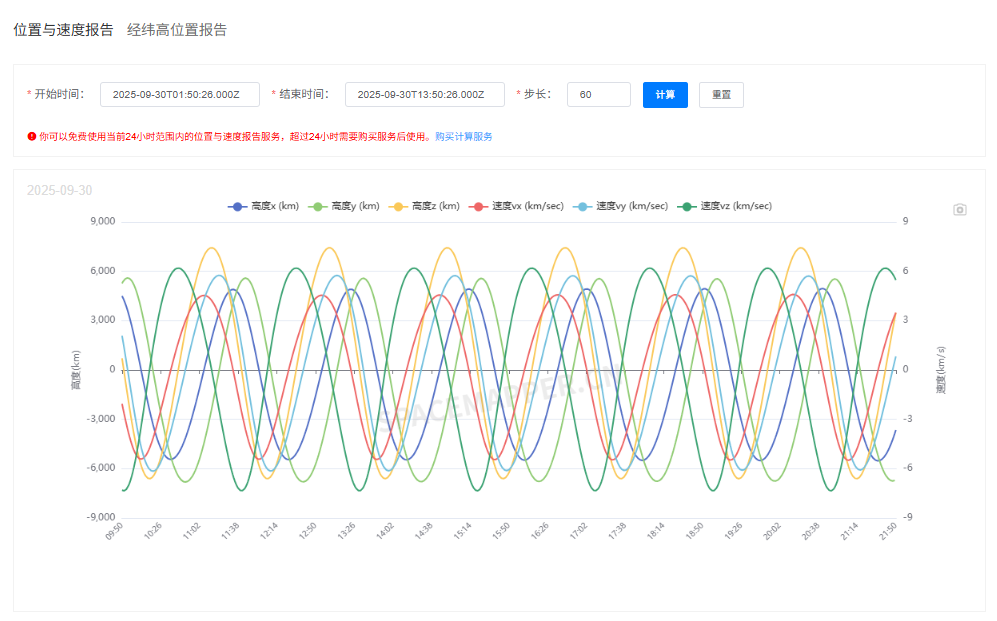Click the camera icon to save chart image
997x621 pixels.
[959, 210]
